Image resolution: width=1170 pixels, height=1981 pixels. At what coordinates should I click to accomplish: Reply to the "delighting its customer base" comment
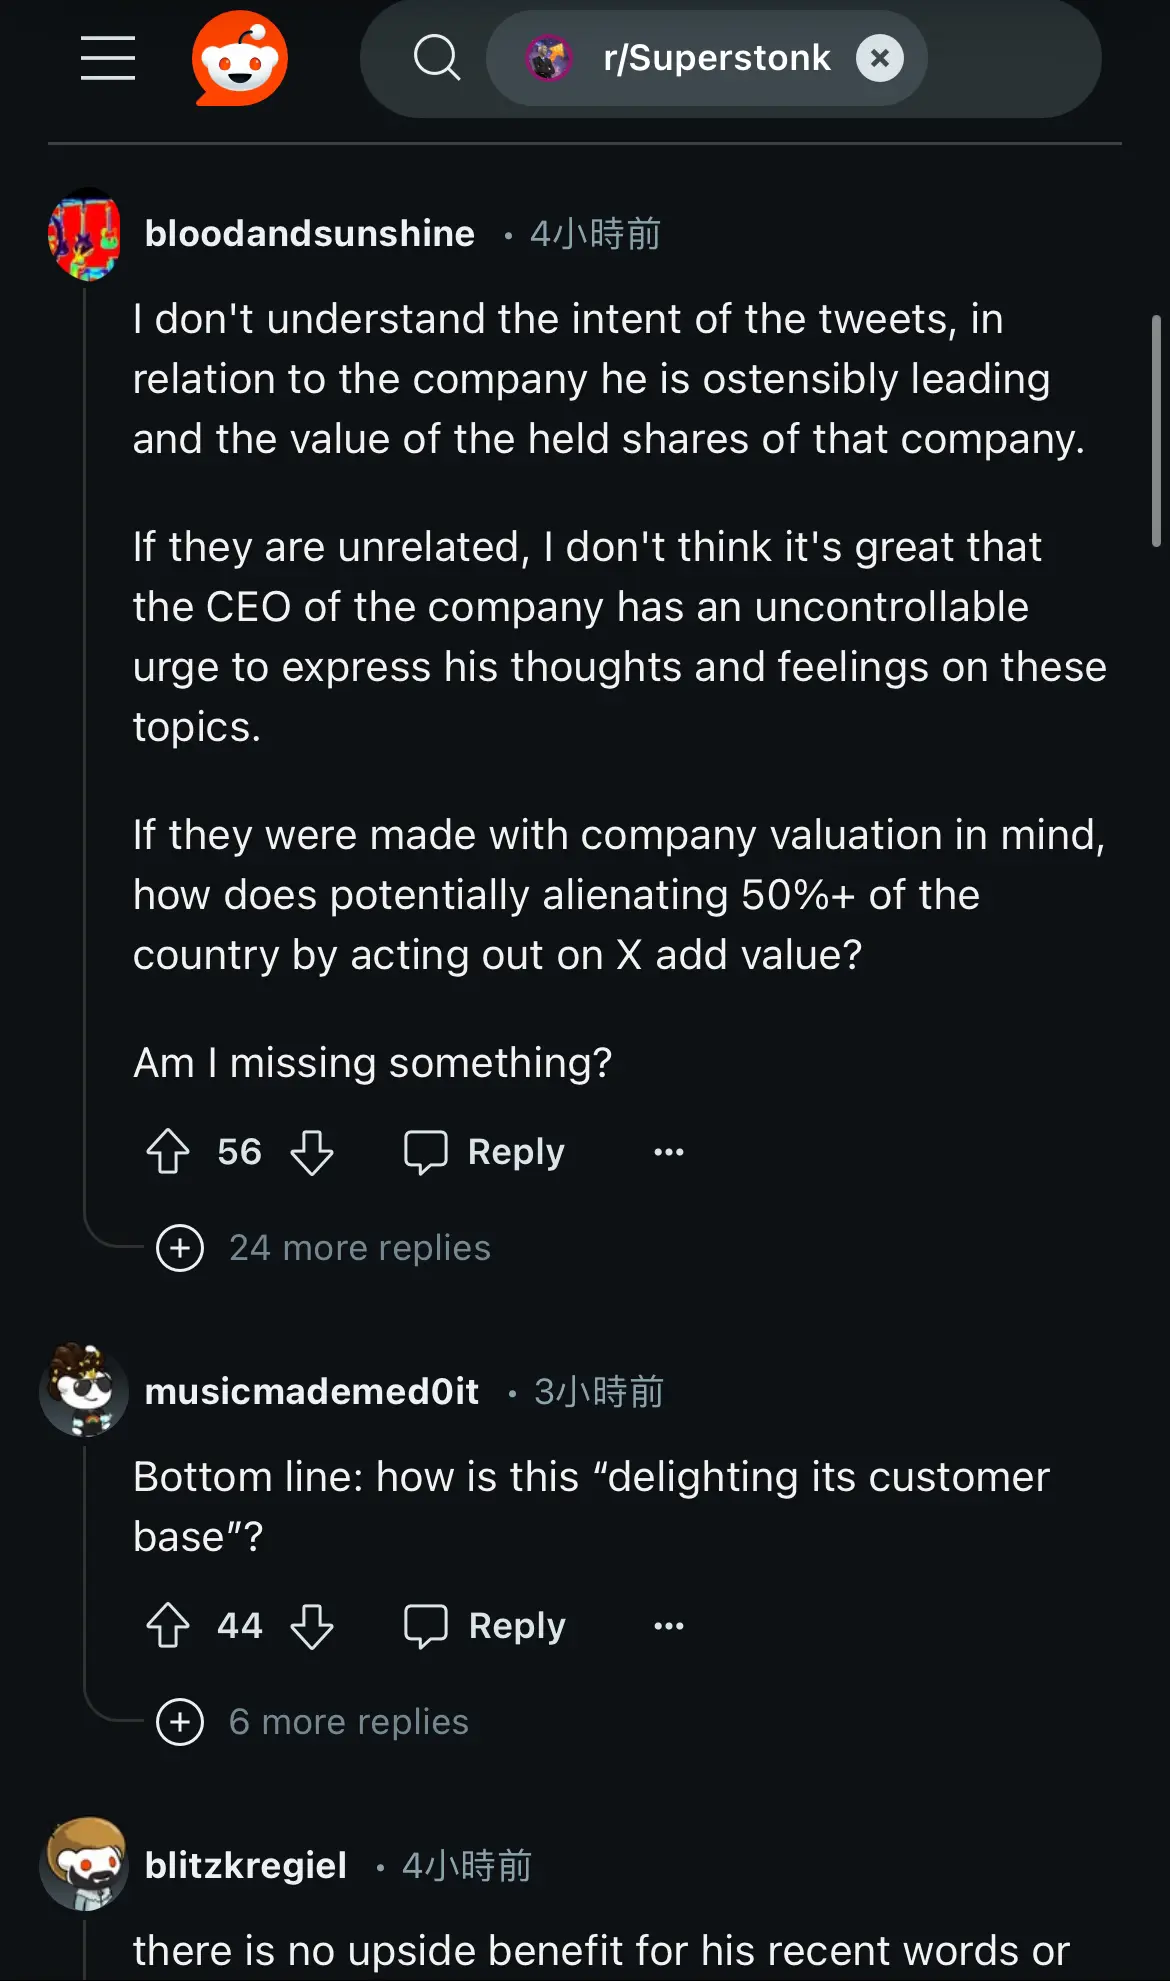484,1625
